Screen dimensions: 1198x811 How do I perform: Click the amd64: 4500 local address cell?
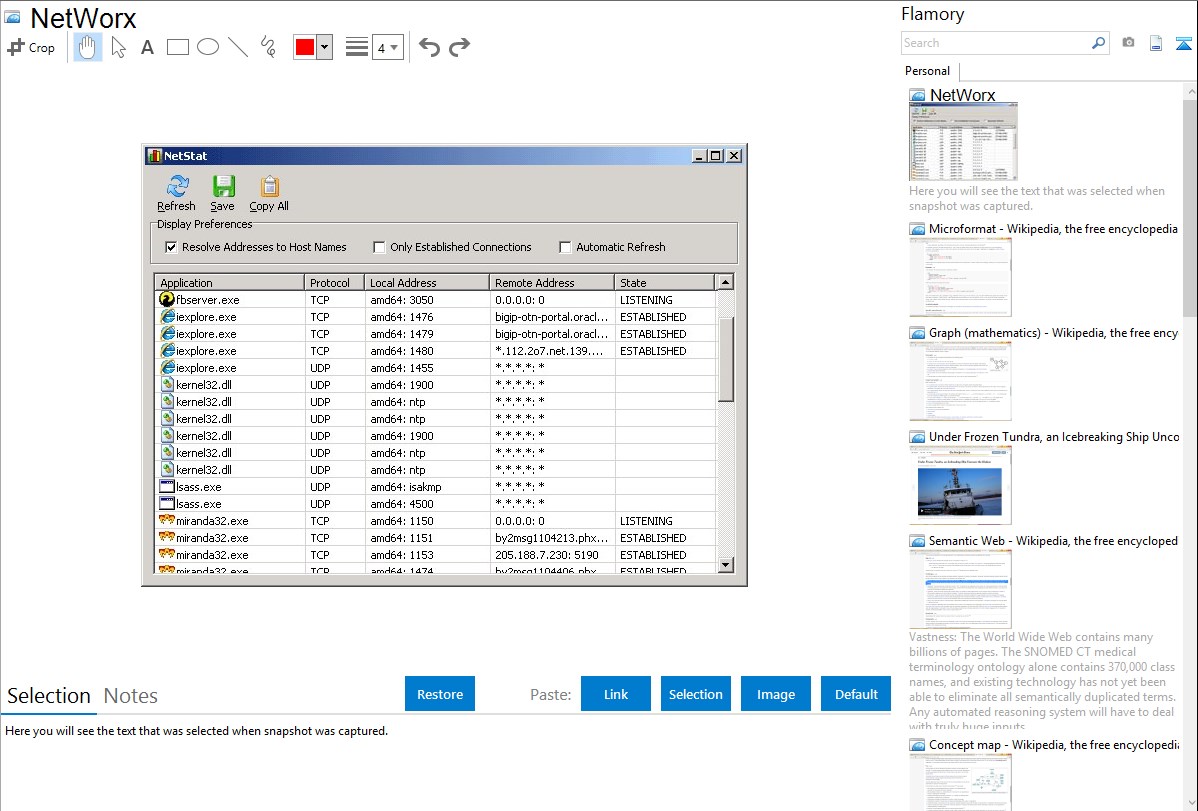[x=402, y=504]
